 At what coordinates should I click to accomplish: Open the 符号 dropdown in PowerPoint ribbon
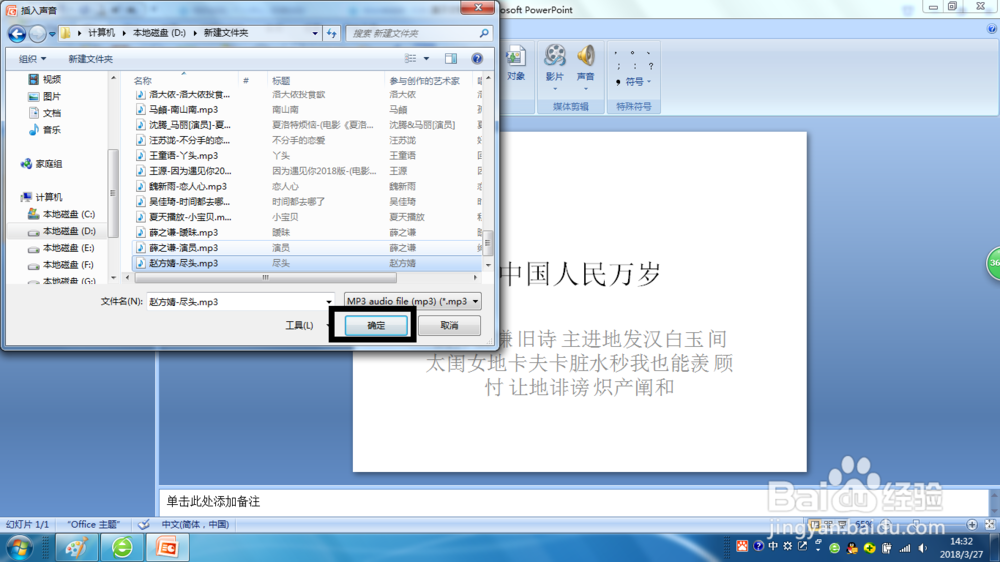(x=634, y=82)
